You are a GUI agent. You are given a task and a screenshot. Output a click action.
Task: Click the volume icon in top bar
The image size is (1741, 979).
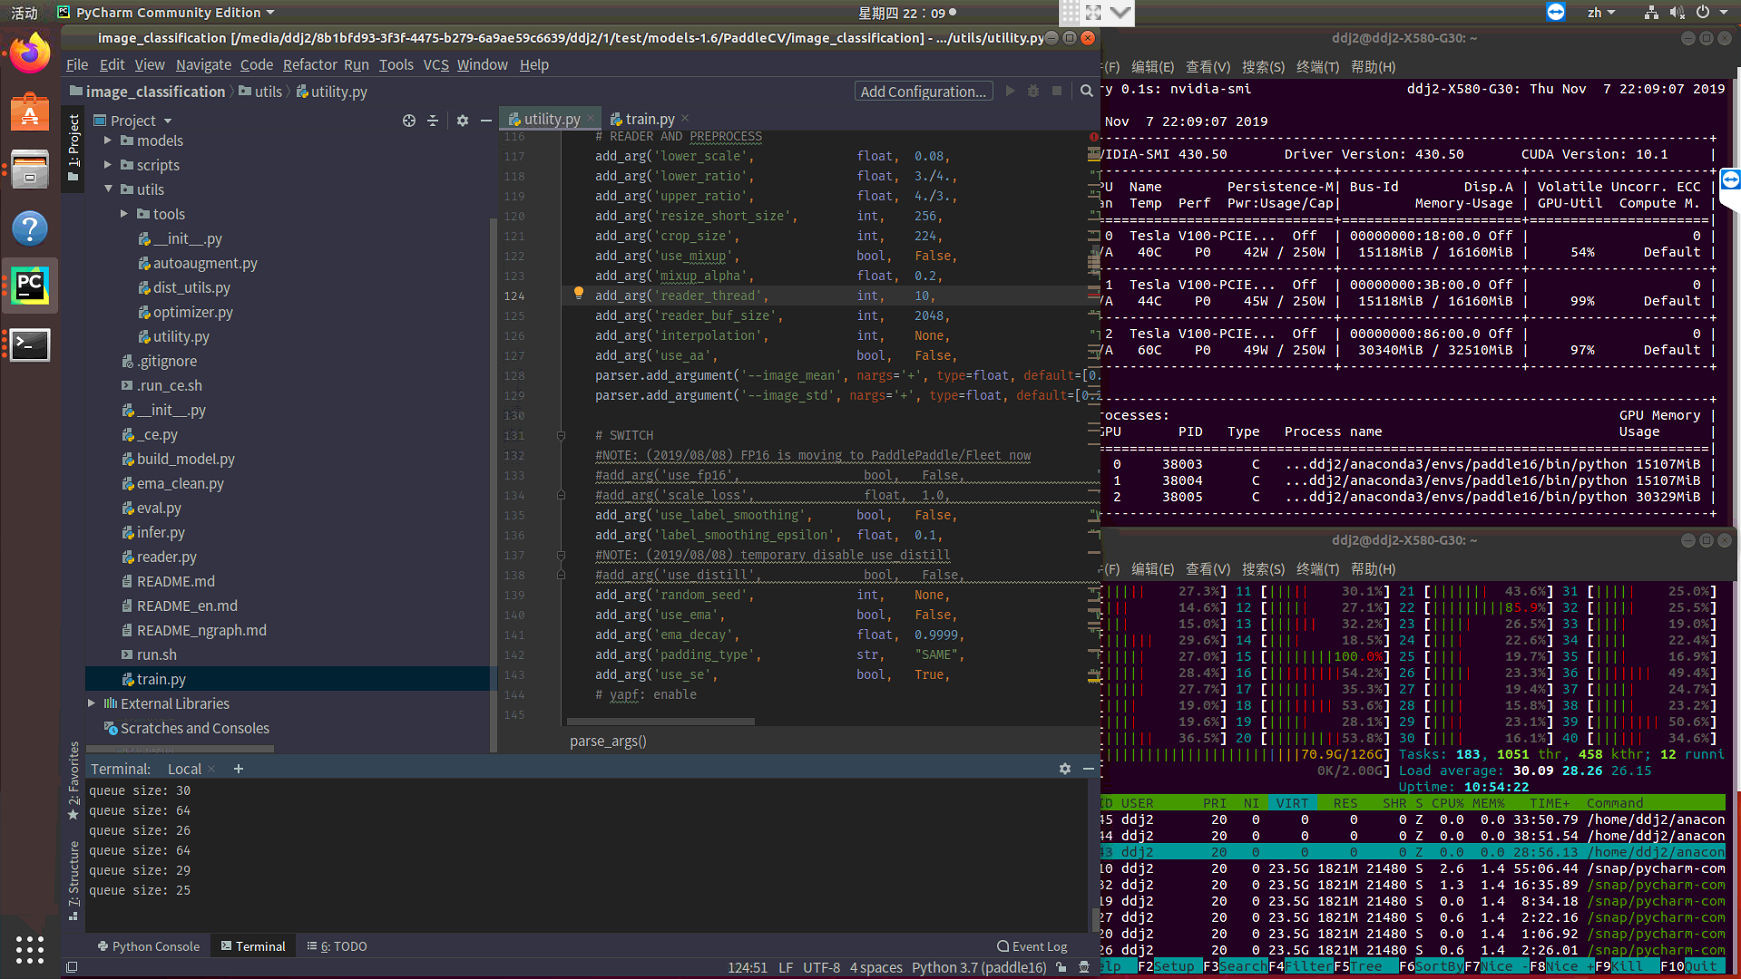click(1677, 12)
